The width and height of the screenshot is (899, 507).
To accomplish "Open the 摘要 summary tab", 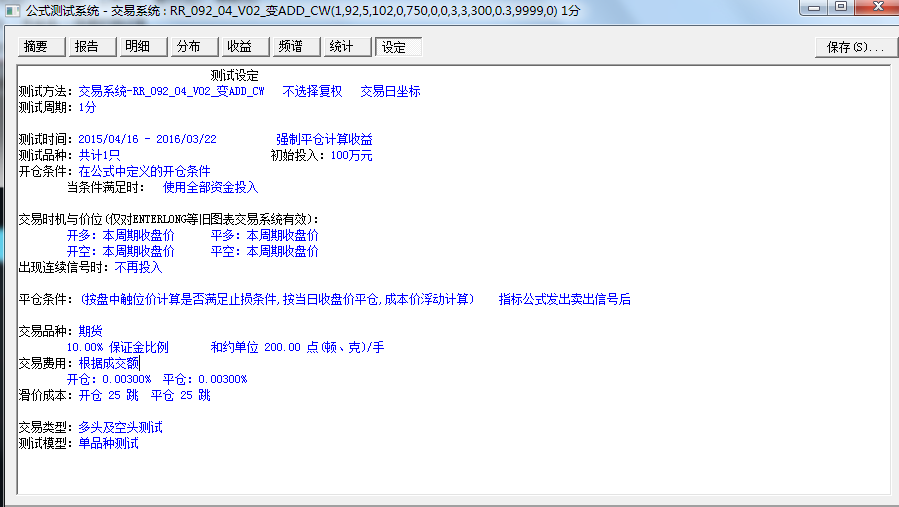I will pos(36,47).
